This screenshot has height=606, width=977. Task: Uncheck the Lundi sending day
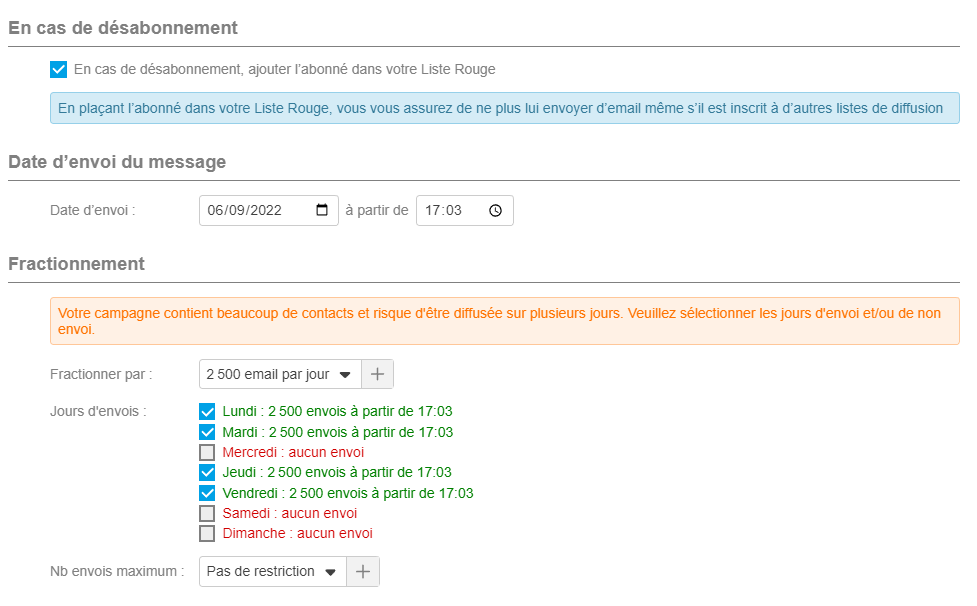click(x=207, y=412)
